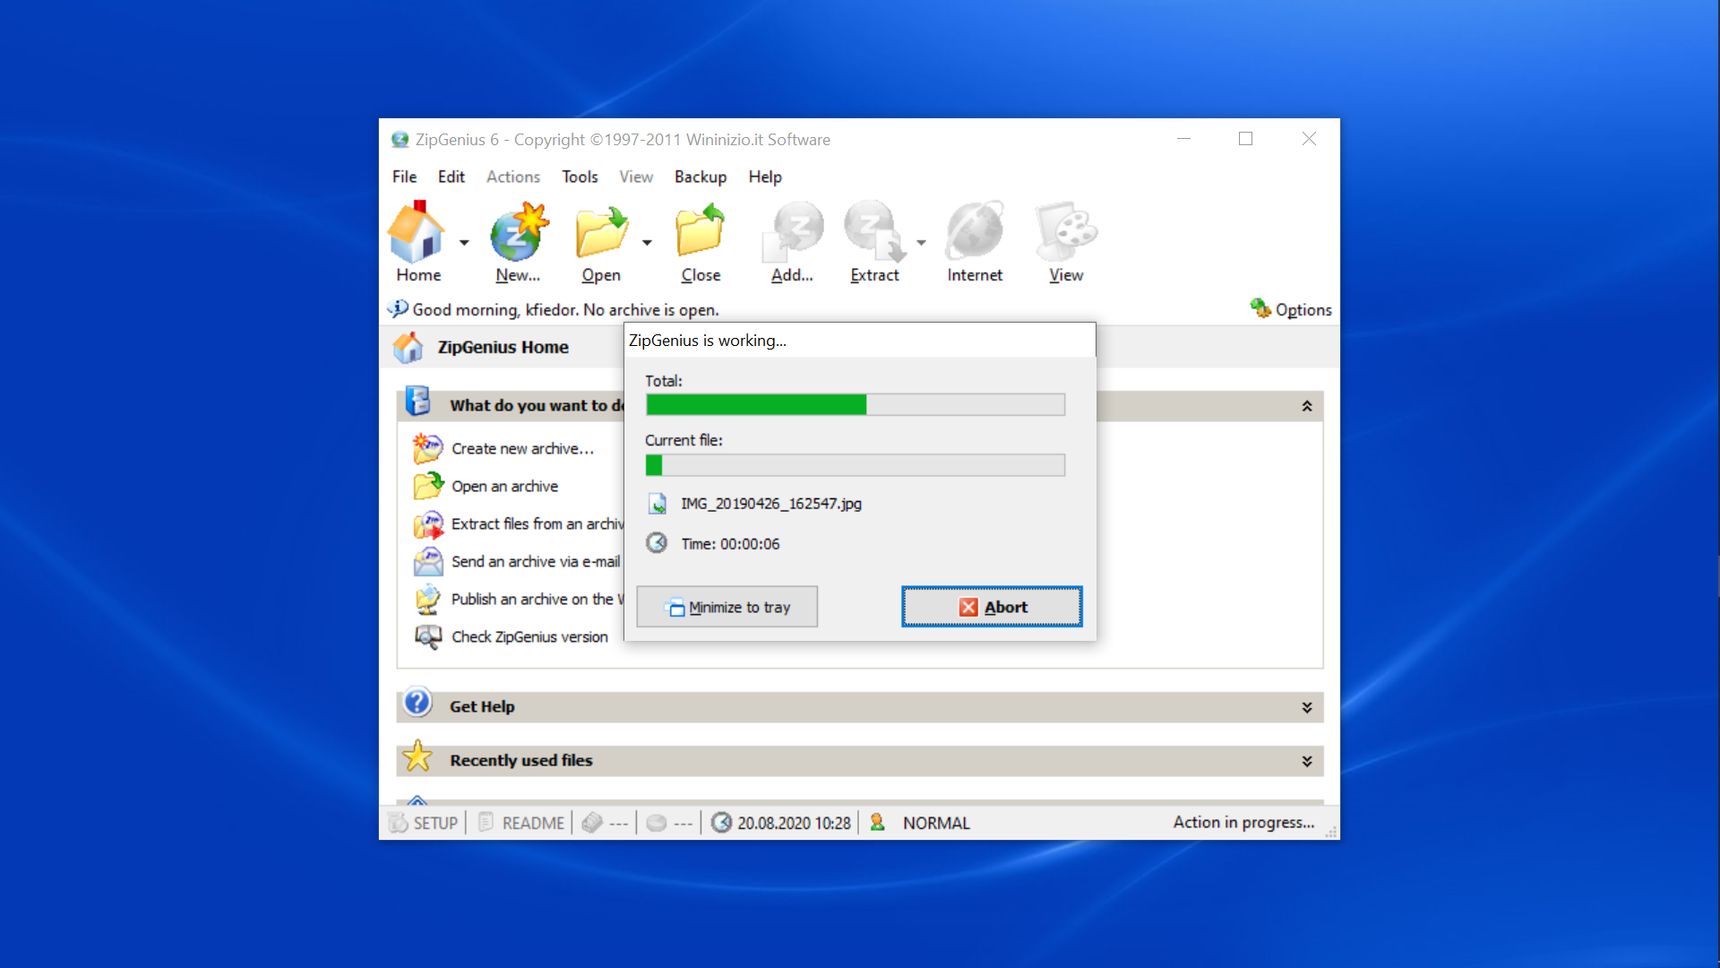Click the Check ZipGenius version icon
Screen dimensions: 1720x968
coord(428,637)
